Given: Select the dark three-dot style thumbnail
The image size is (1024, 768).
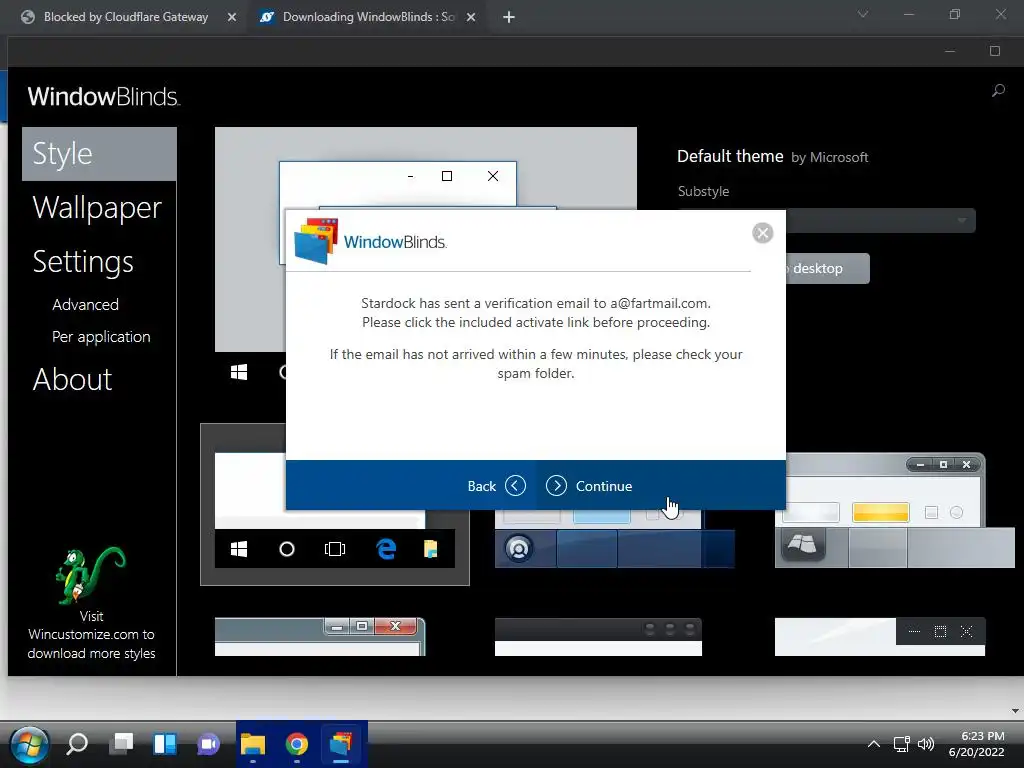Looking at the screenshot, I should 598,637.
